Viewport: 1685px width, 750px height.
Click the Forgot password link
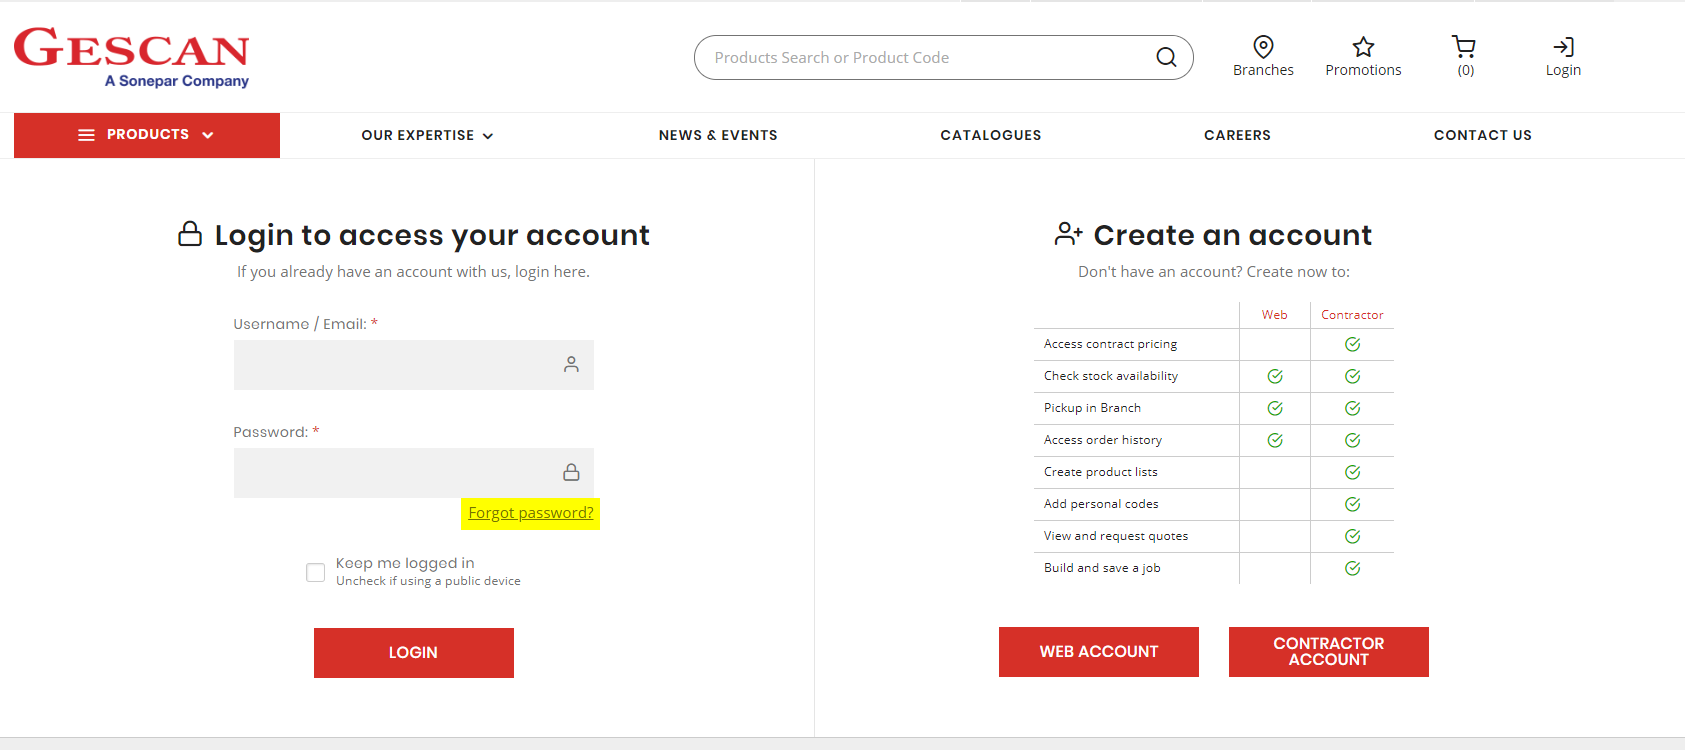pos(530,512)
